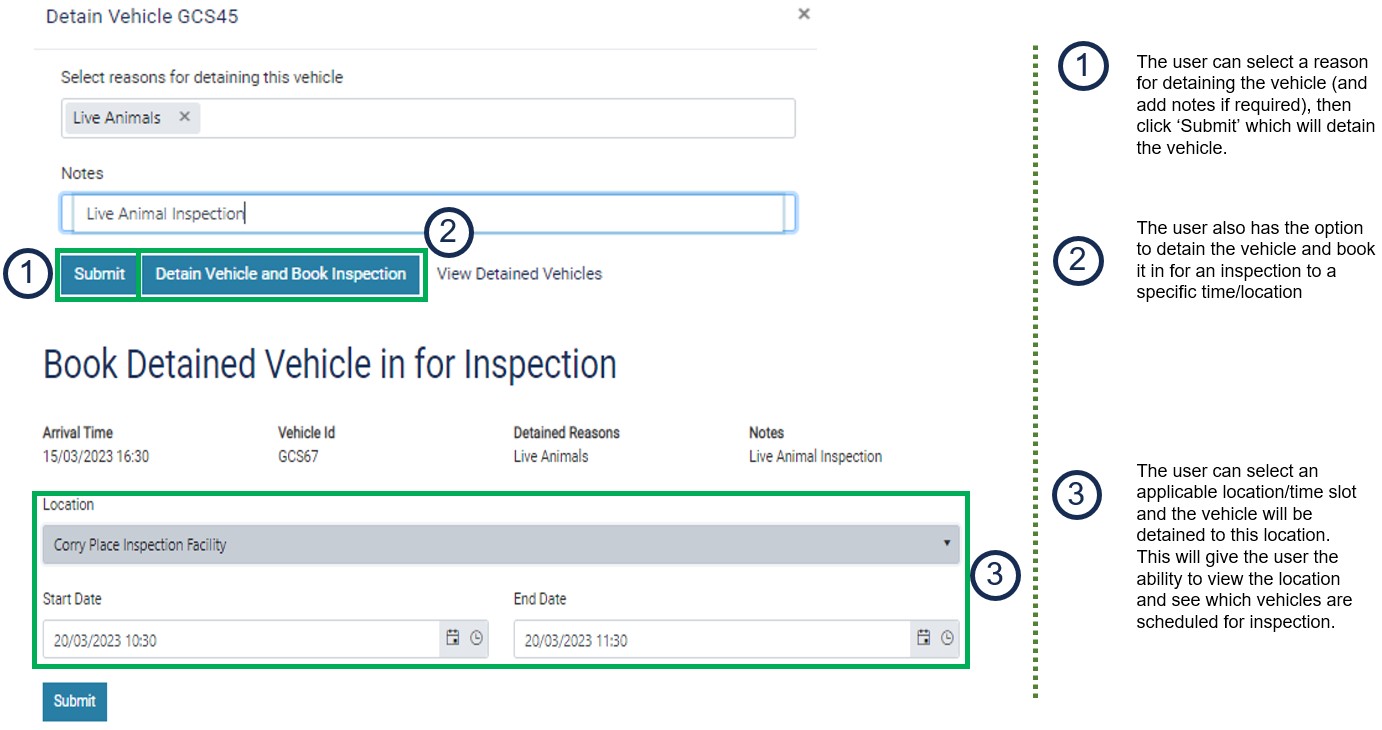Click Detain Vehicle and Book Inspection
The image size is (1382, 730).
point(280,274)
